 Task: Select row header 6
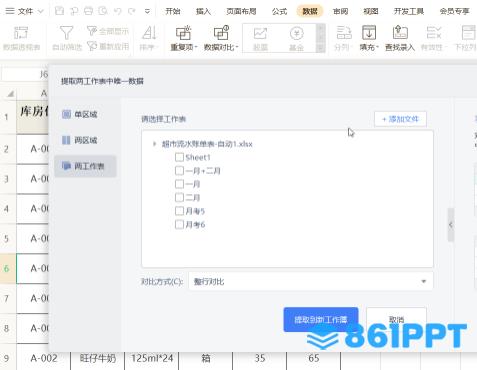point(8,269)
